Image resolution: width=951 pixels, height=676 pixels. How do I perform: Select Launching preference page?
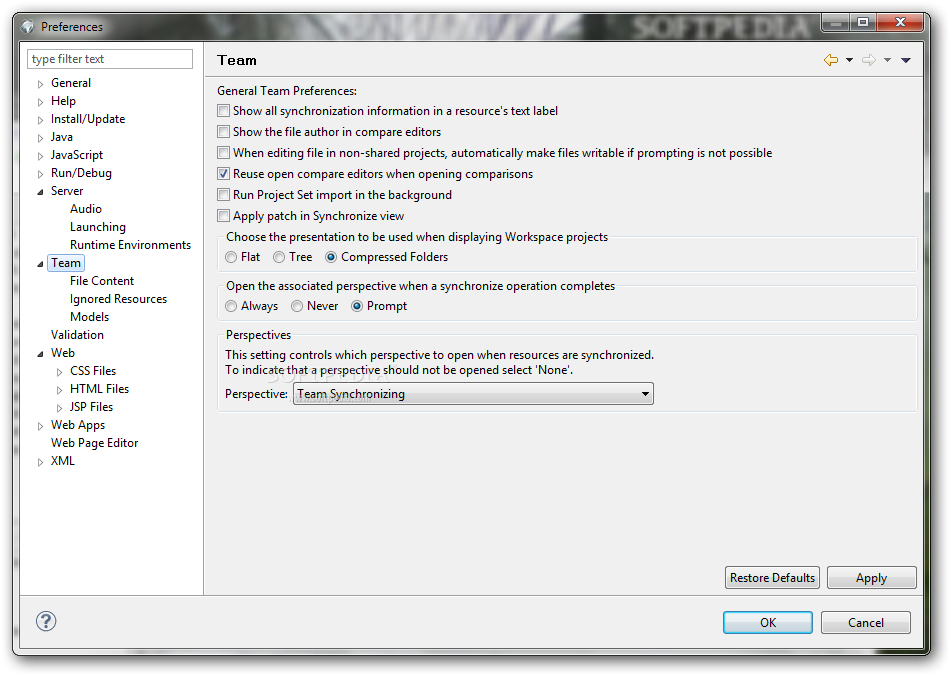click(x=98, y=227)
